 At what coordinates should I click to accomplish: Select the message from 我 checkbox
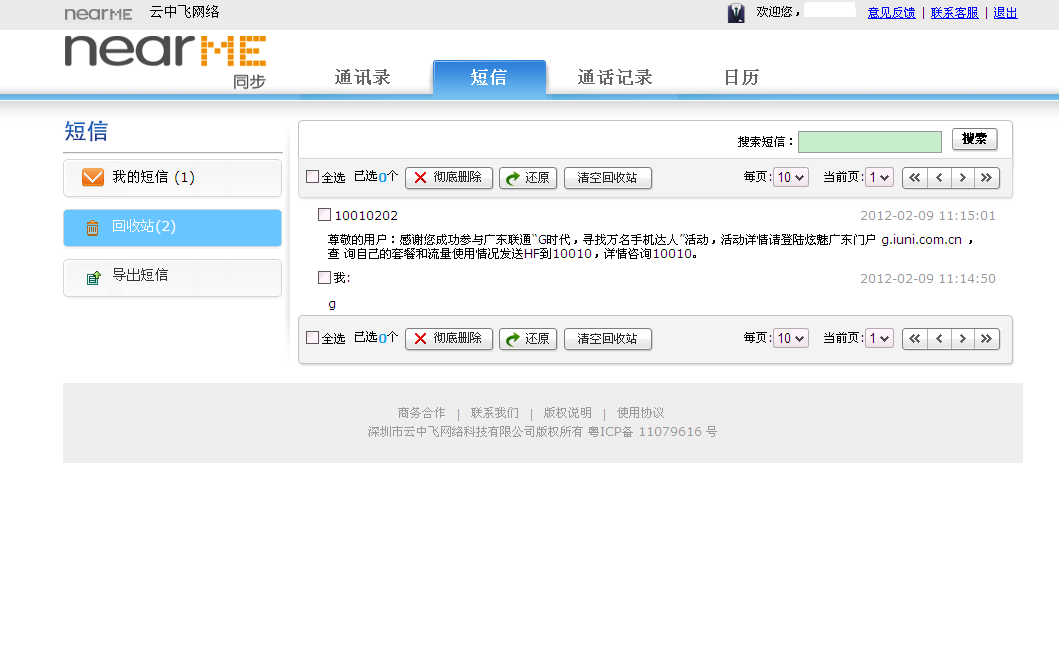324,277
